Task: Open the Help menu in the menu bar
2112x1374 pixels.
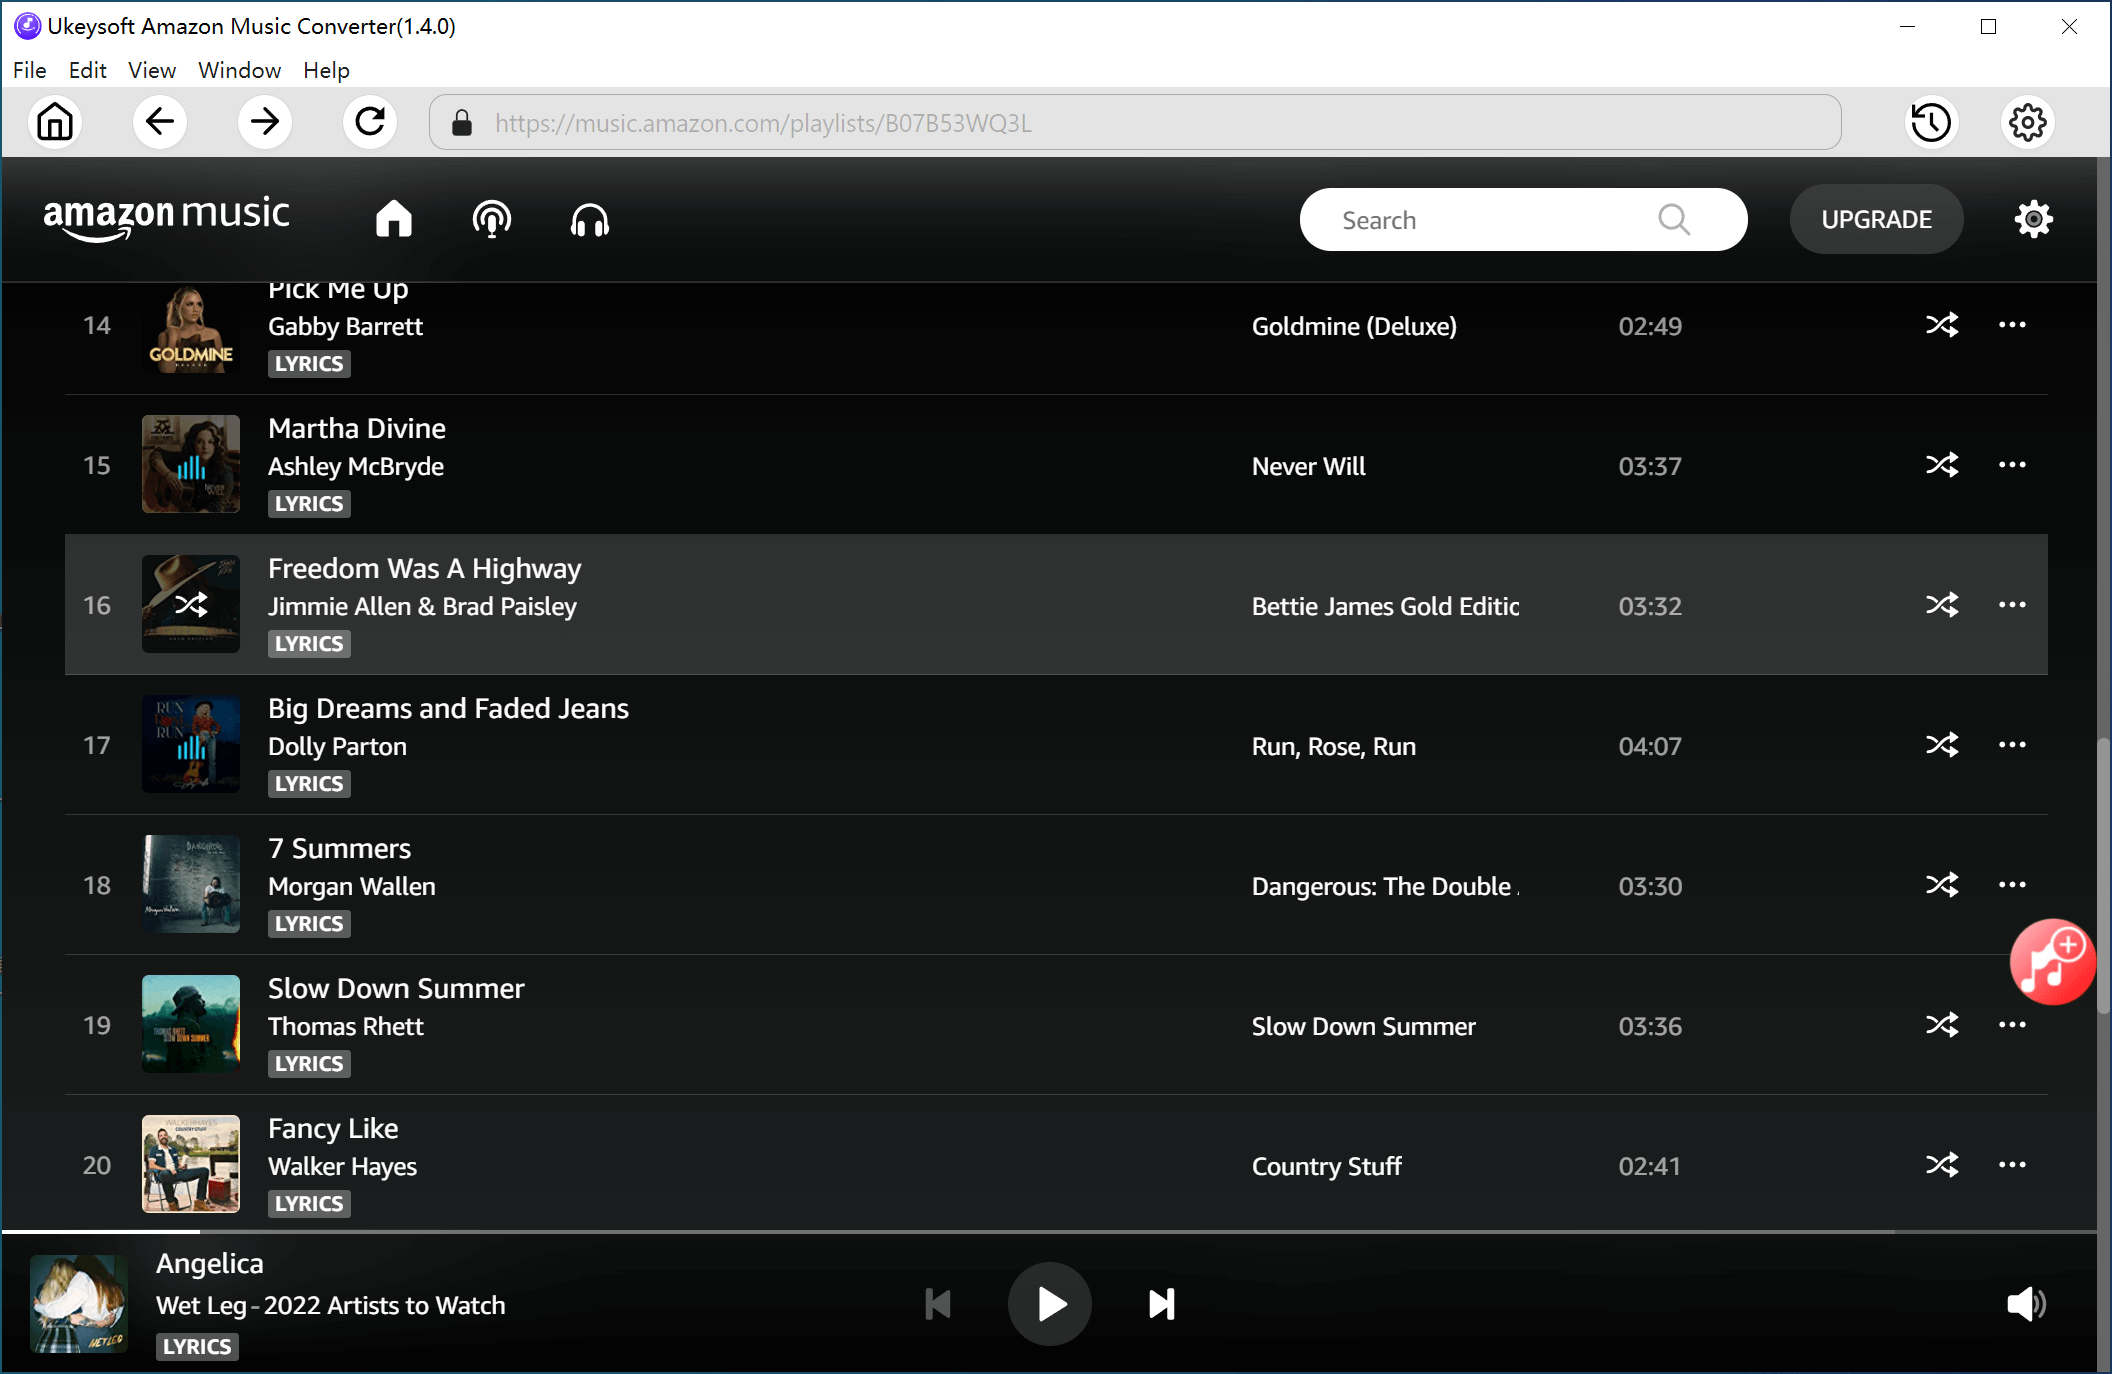Action: (x=325, y=69)
